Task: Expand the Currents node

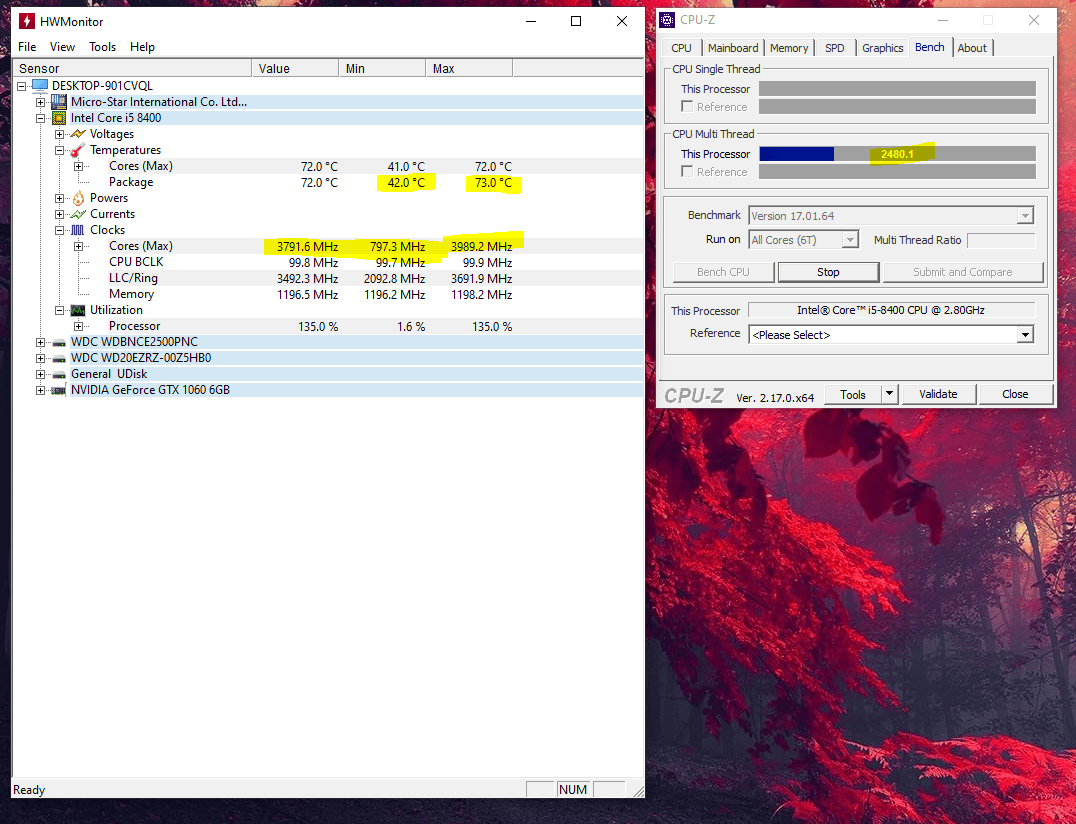Action: [x=60, y=214]
